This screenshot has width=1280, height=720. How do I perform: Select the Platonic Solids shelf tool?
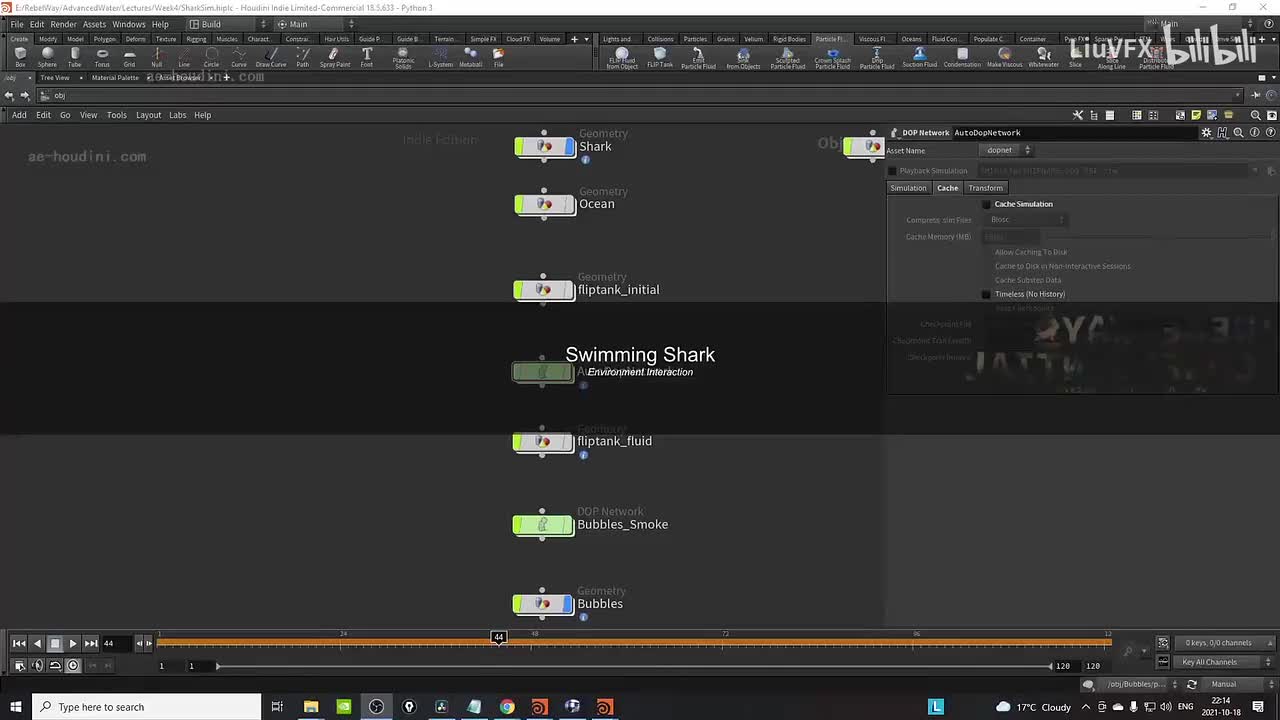[403, 58]
